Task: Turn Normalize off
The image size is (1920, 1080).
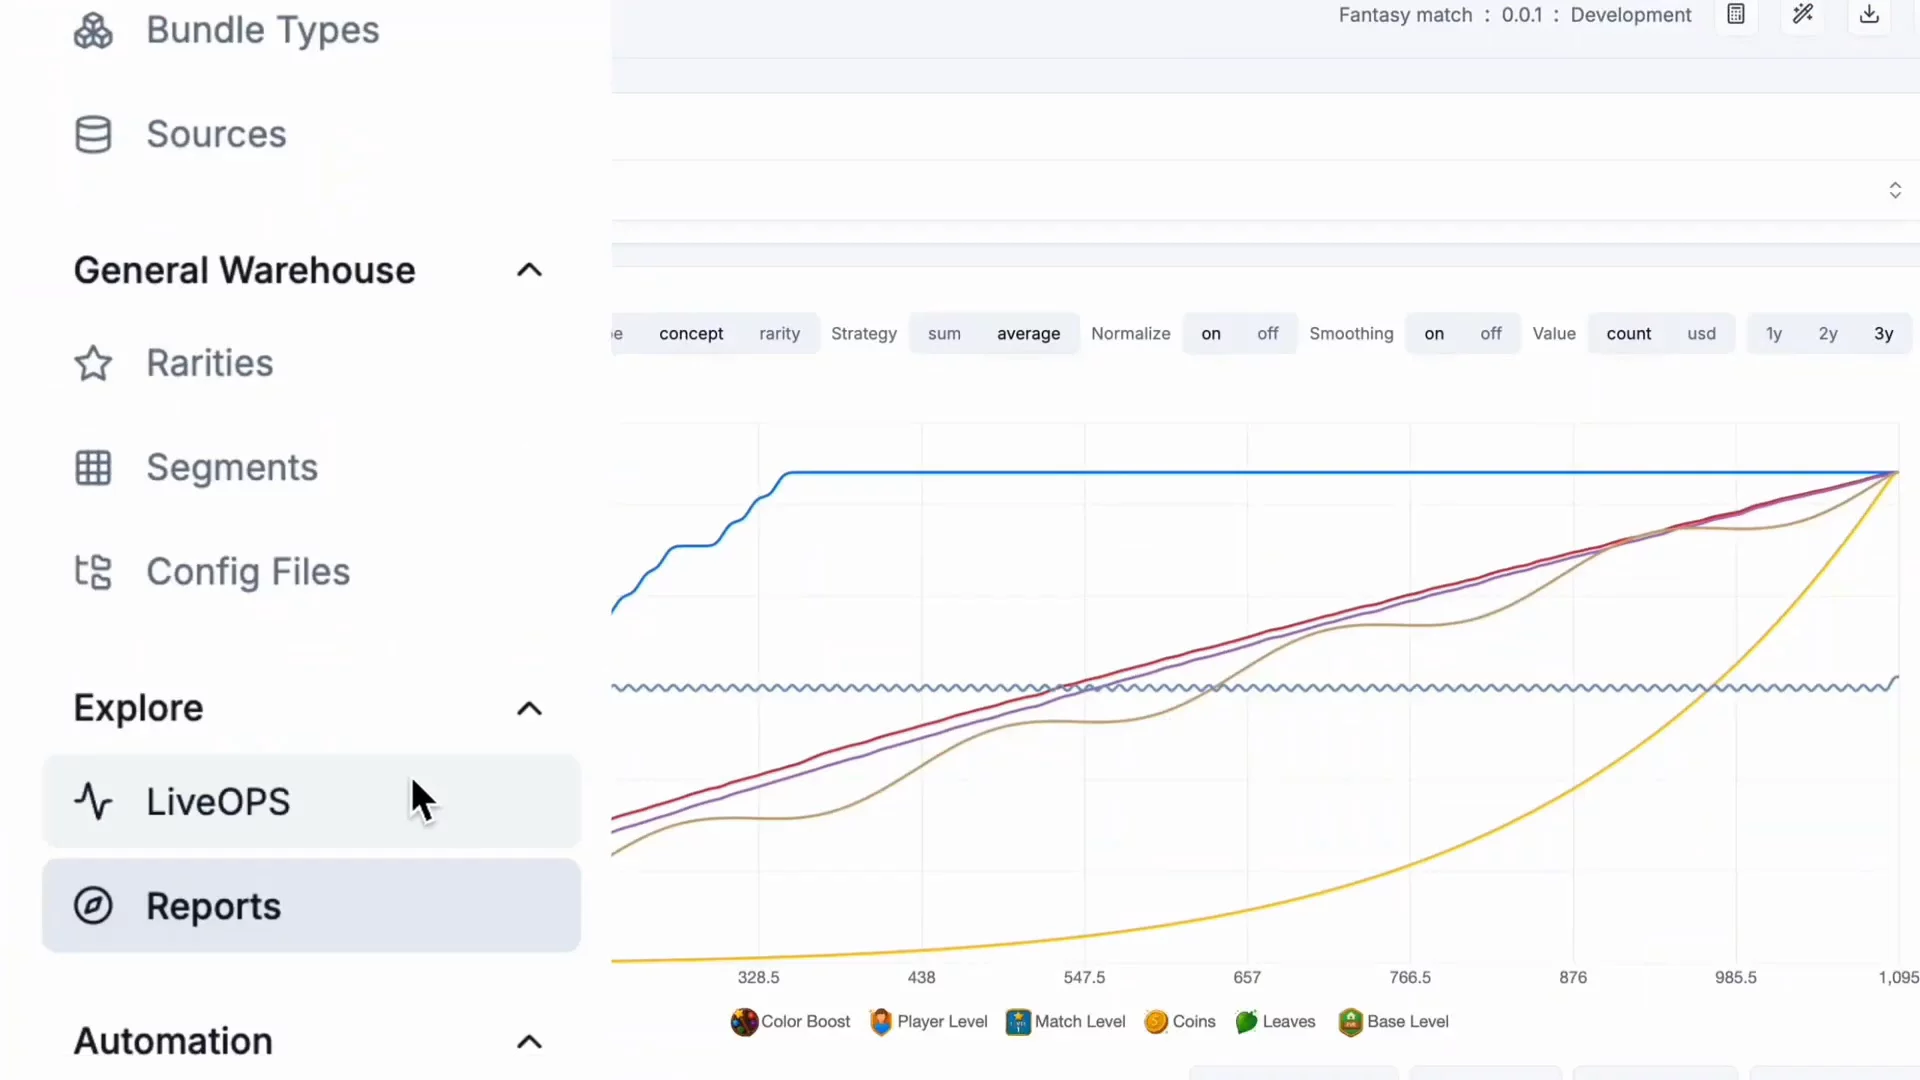Action: tap(1267, 334)
